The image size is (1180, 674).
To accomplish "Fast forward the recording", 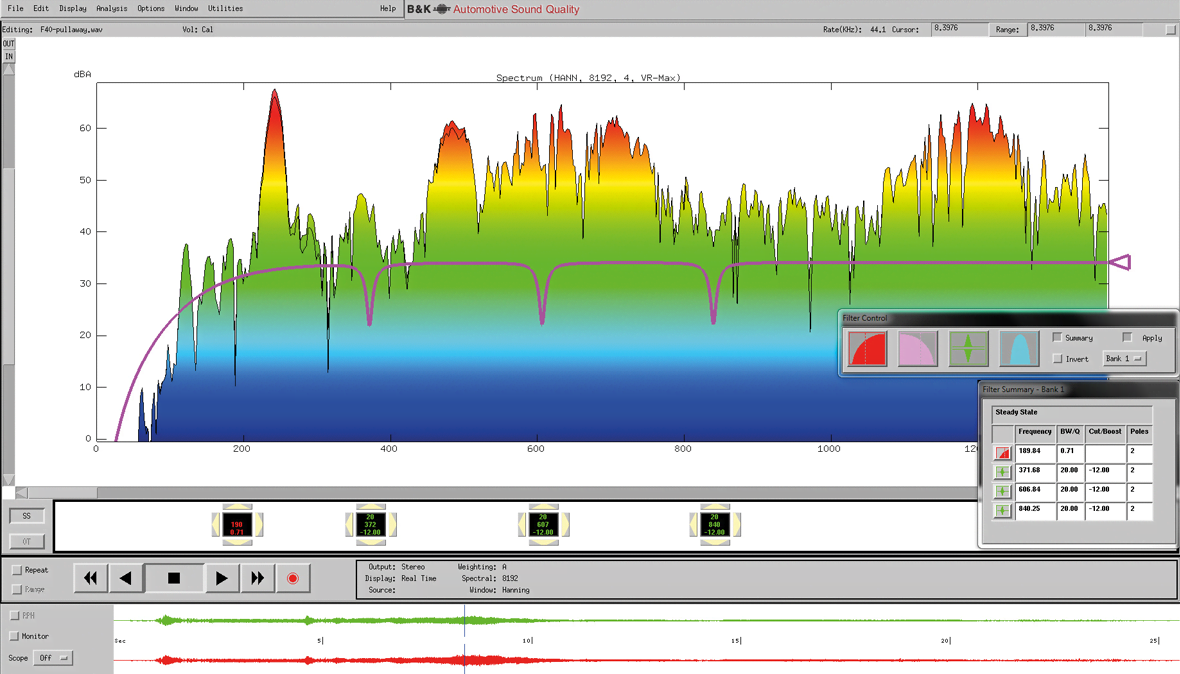I will pyautogui.click(x=257, y=578).
